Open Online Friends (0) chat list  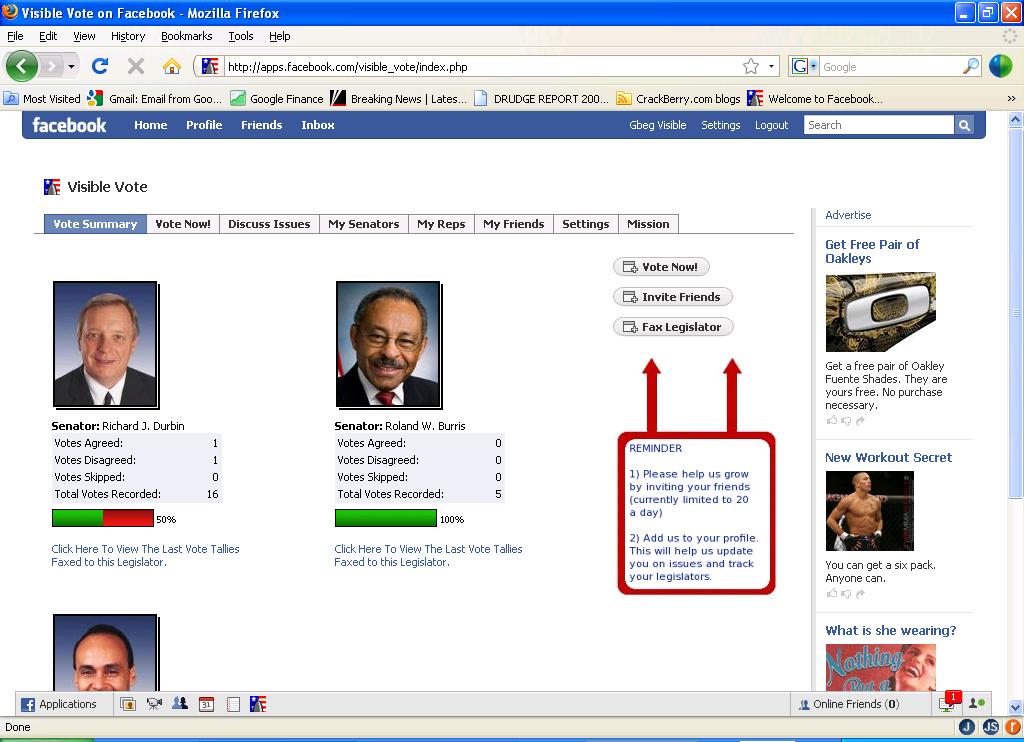[x=849, y=704]
